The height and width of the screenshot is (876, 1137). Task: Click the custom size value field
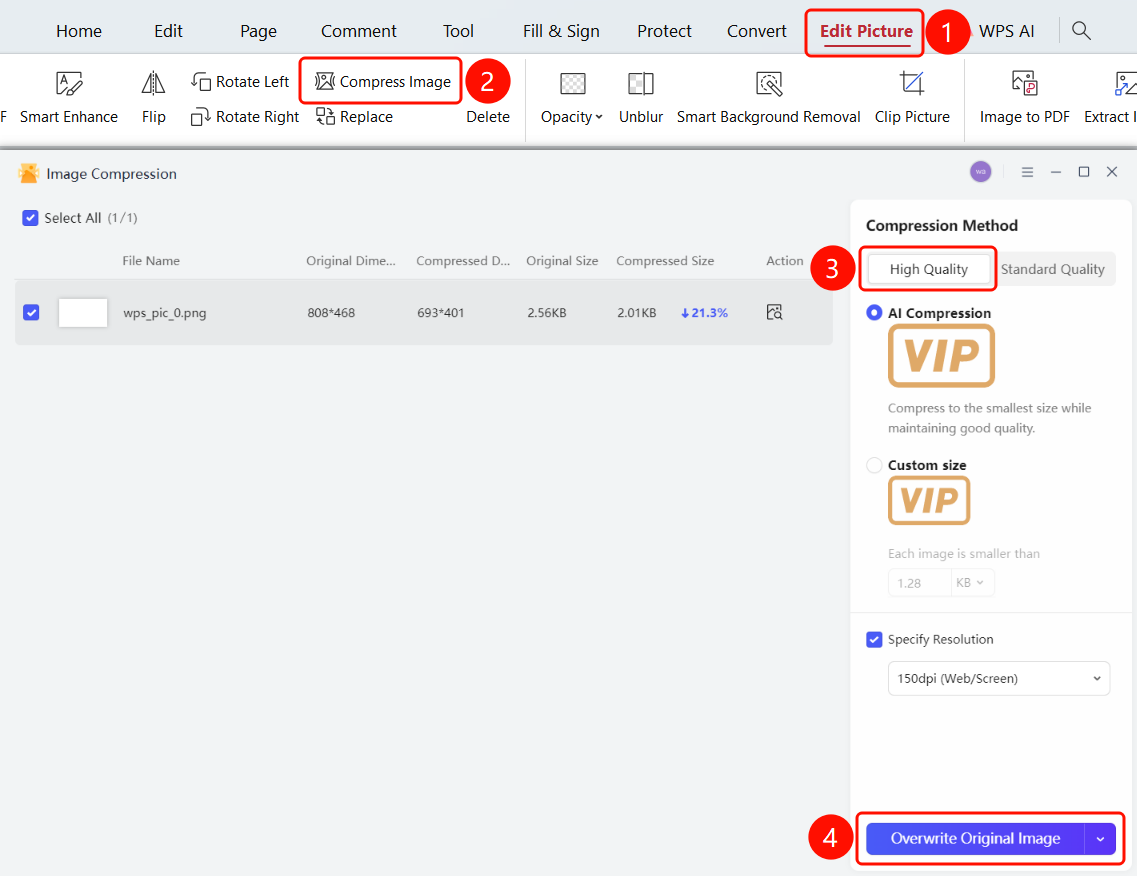click(x=919, y=582)
